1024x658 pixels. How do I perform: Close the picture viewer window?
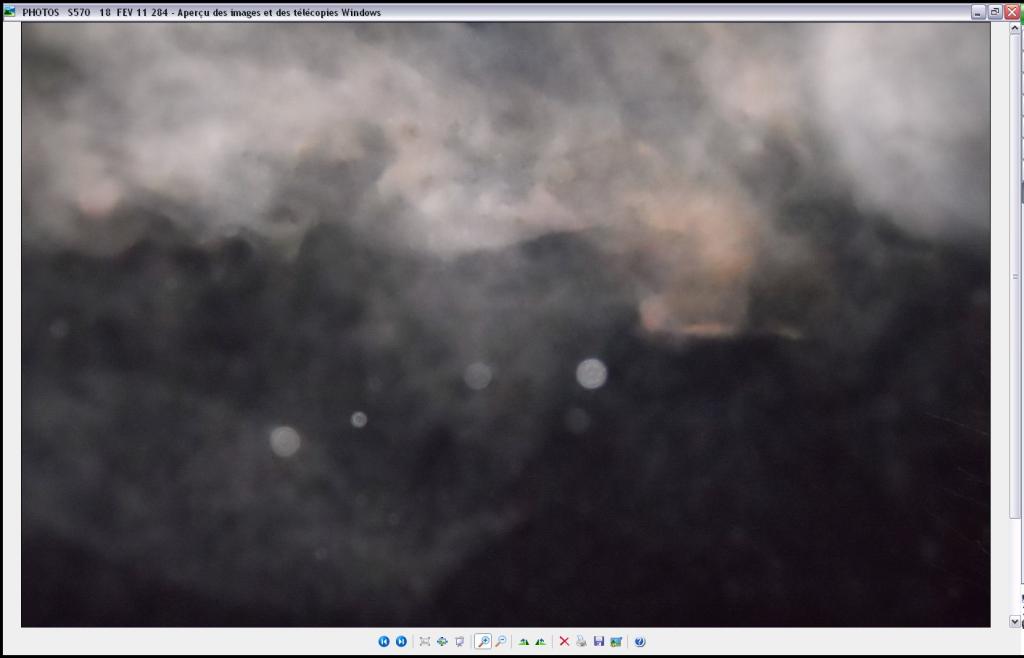[1012, 12]
